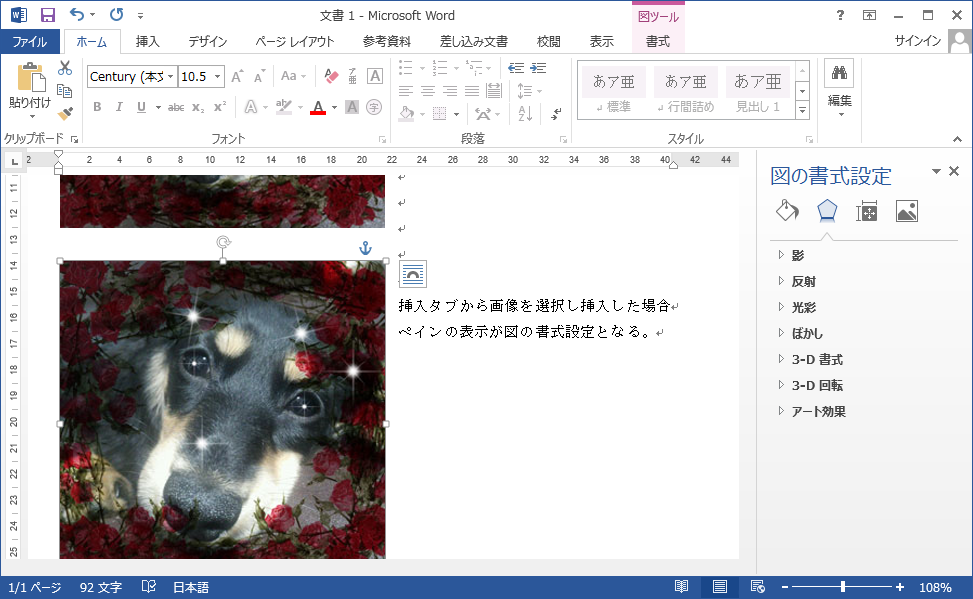Screen dimensions: 973x599
Task: Show paragraph marks with the 編集記号 icon
Action: tap(556, 113)
